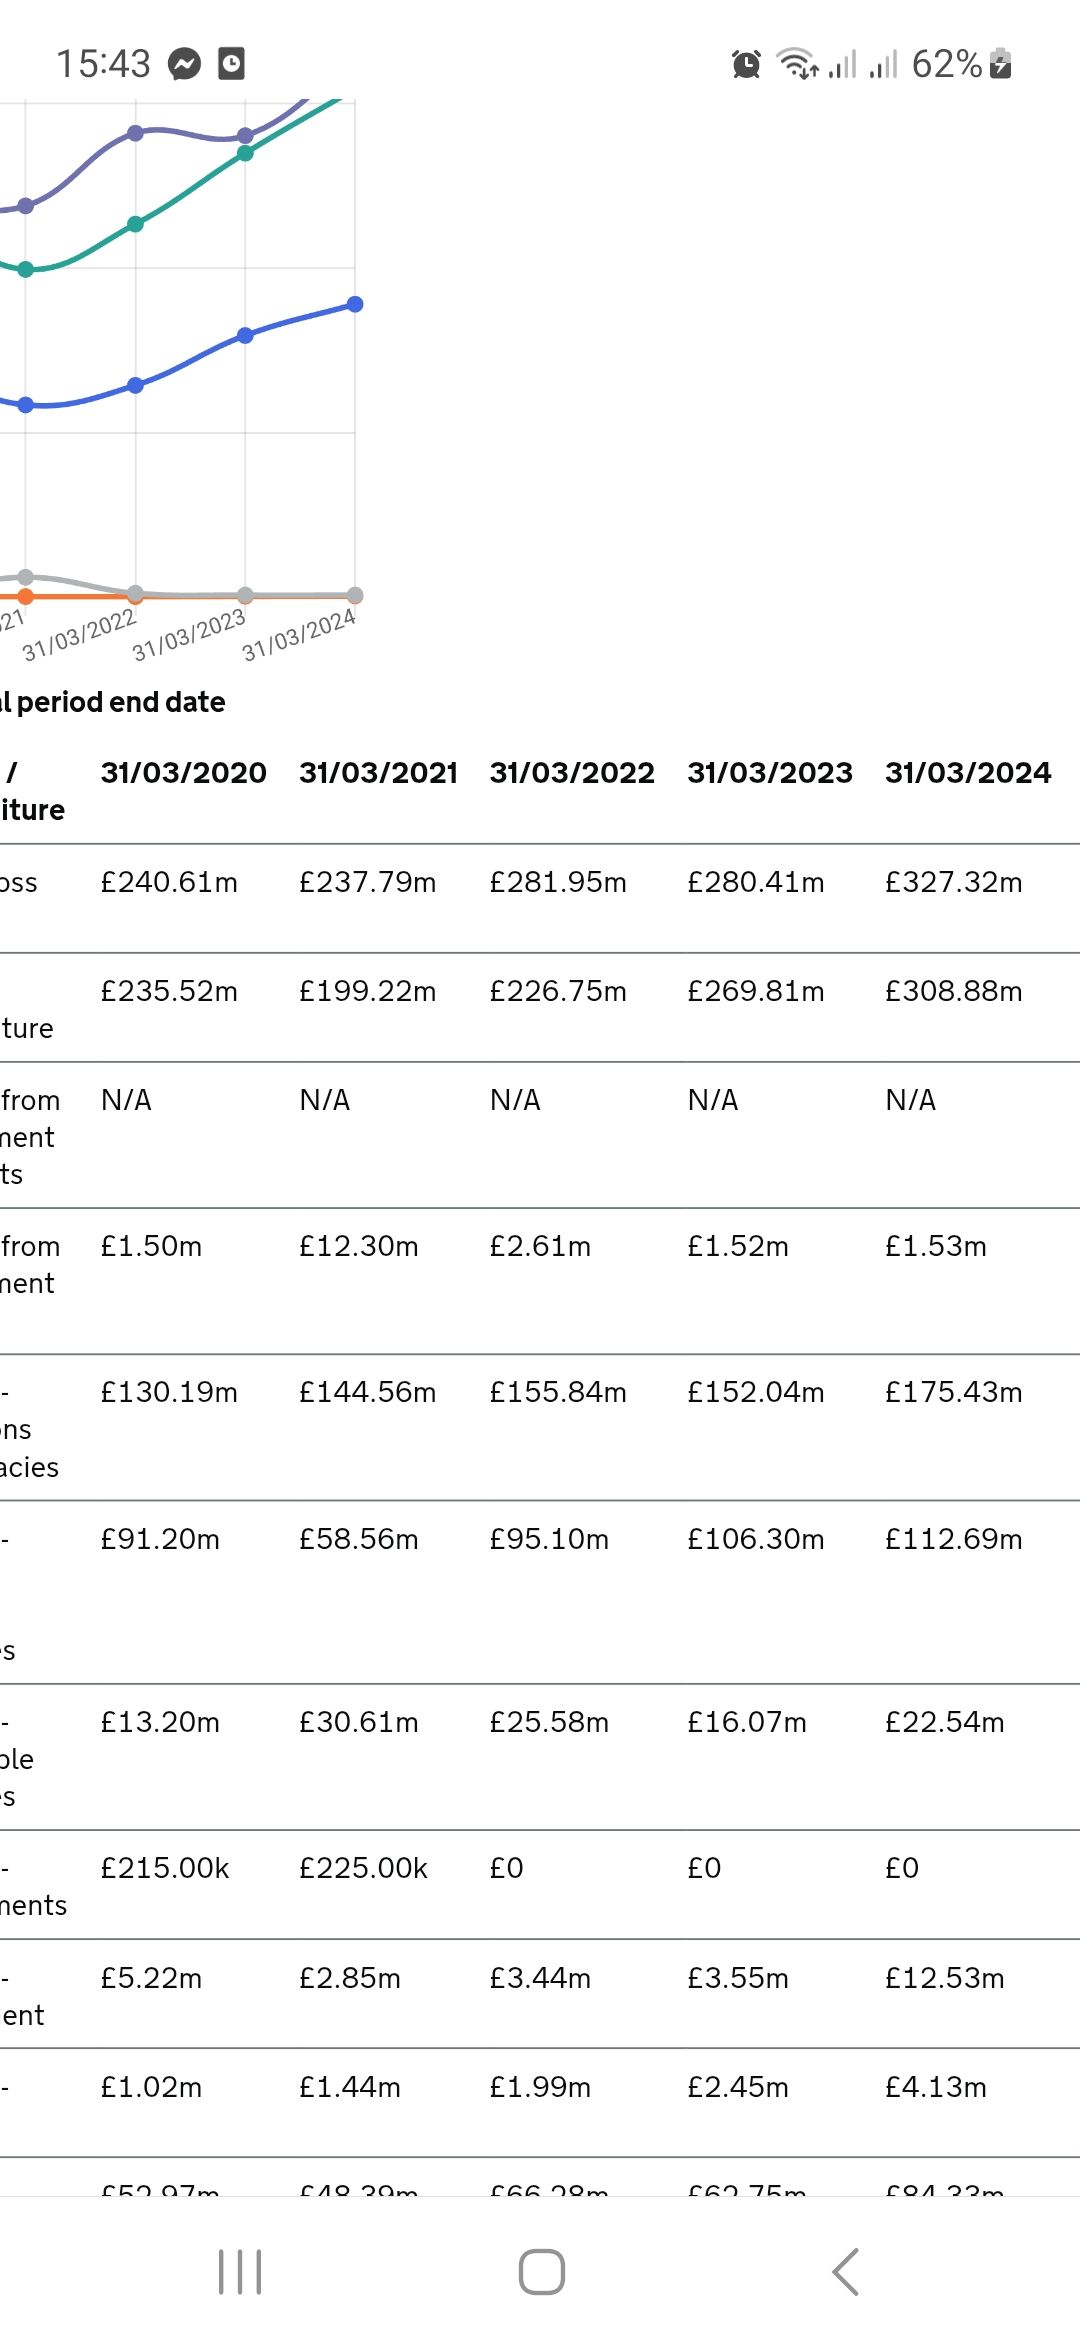Tap the 15:43 status bar time
Image resolution: width=1080 pixels, height=2340 pixels.
click(103, 64)
